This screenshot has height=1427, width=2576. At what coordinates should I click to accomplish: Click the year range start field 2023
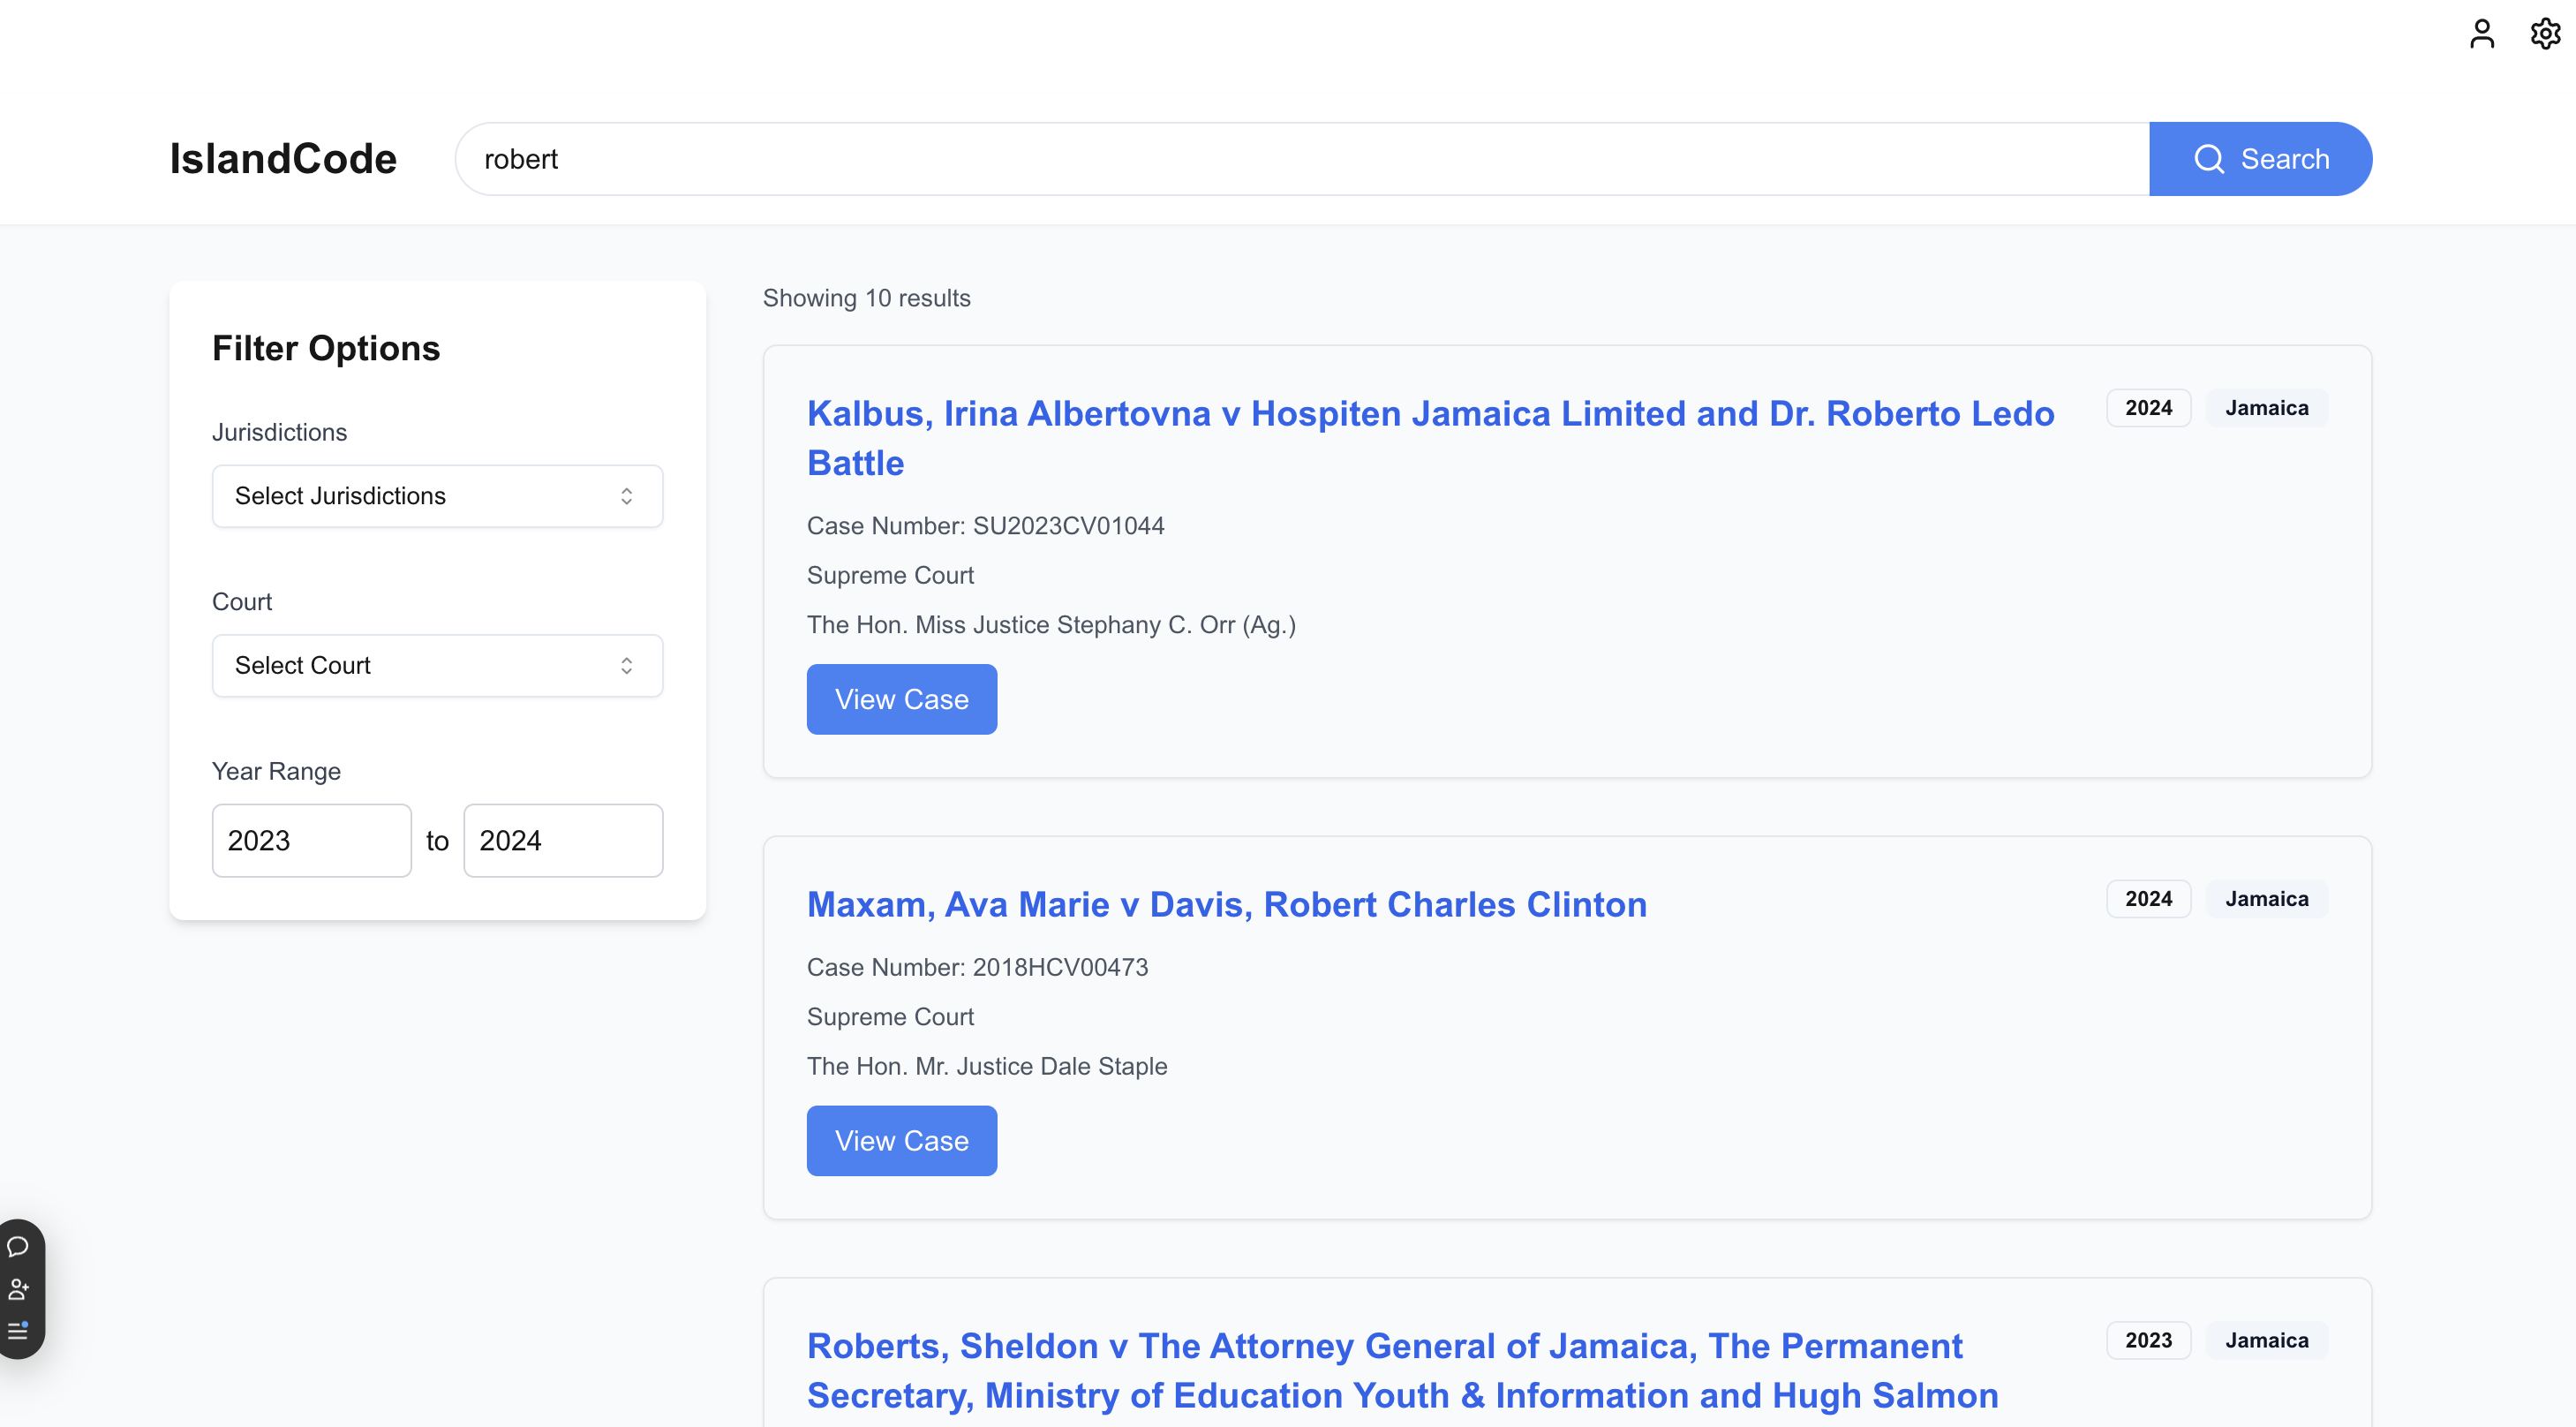click(311, 840)
